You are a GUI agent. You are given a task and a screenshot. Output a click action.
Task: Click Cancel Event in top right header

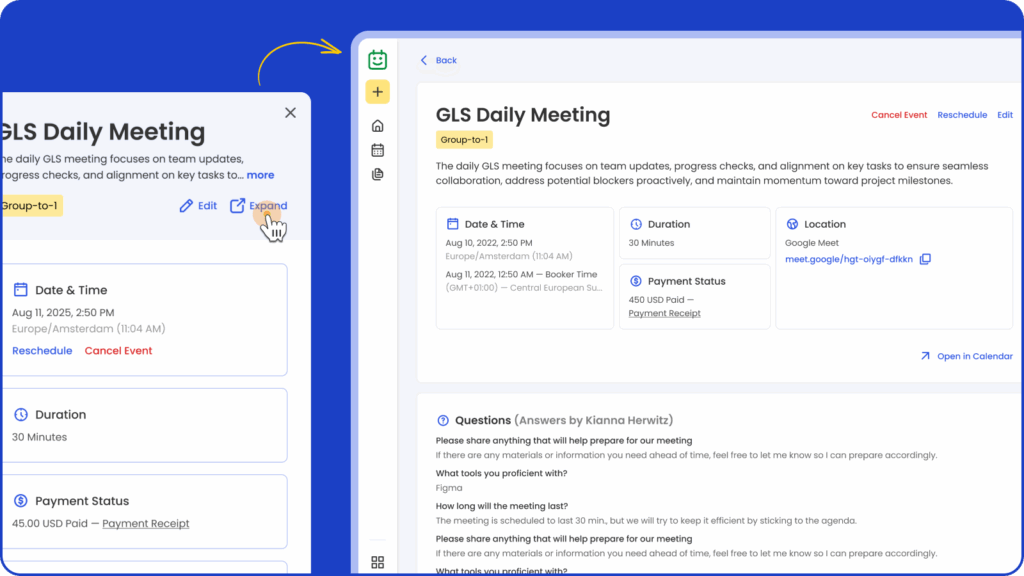point(899,115)
